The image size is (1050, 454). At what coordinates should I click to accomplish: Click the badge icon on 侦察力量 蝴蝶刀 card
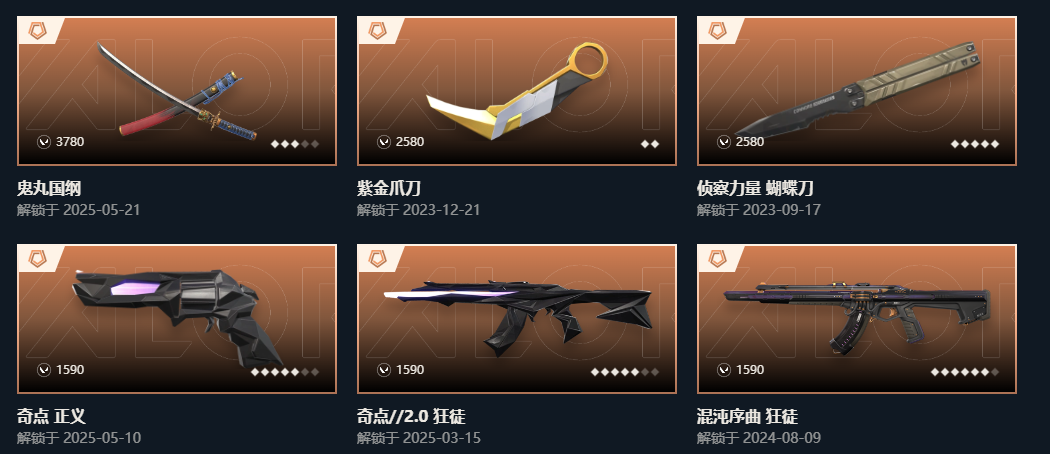click(x=718, y=31)
